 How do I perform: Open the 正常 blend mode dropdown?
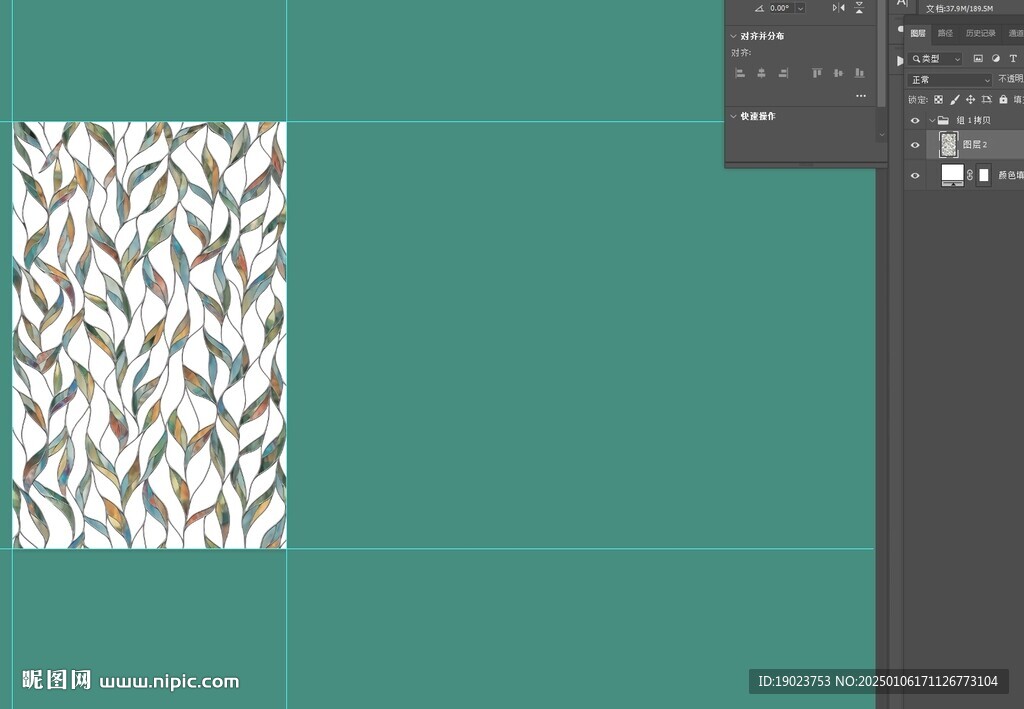pos(950,80)
